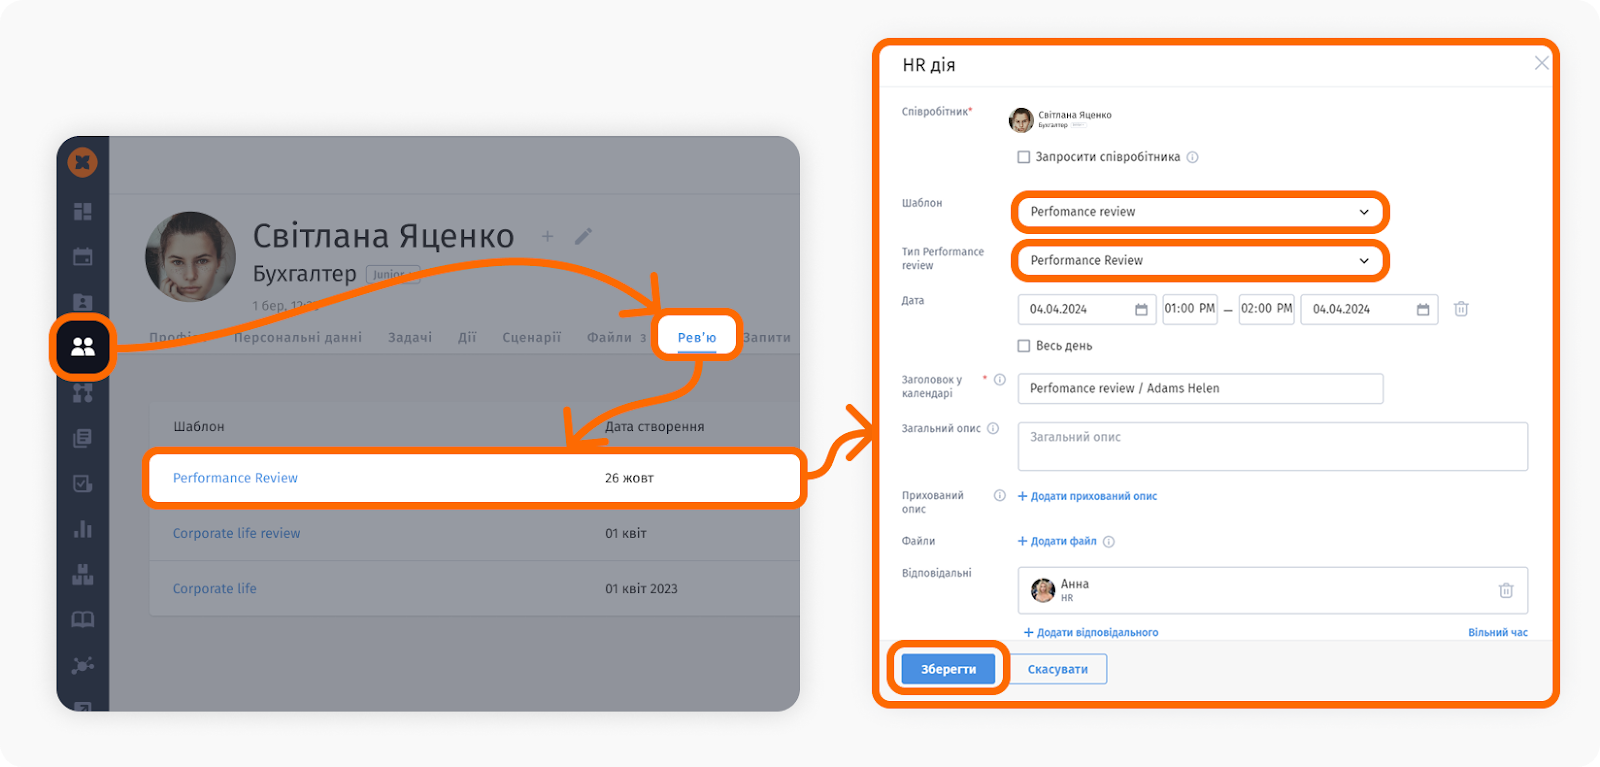Open the Сценарії tab

tap(531, 338)
